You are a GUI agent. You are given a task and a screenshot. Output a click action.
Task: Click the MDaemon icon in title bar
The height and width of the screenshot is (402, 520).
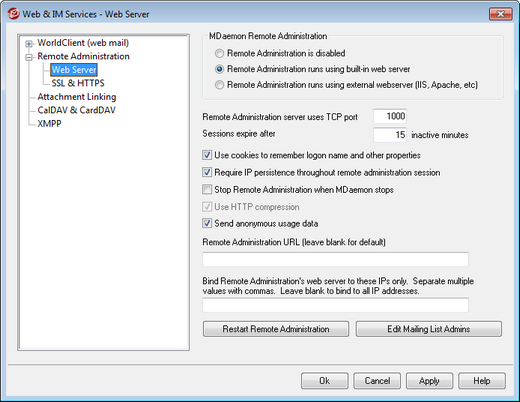tap(14, 14)
